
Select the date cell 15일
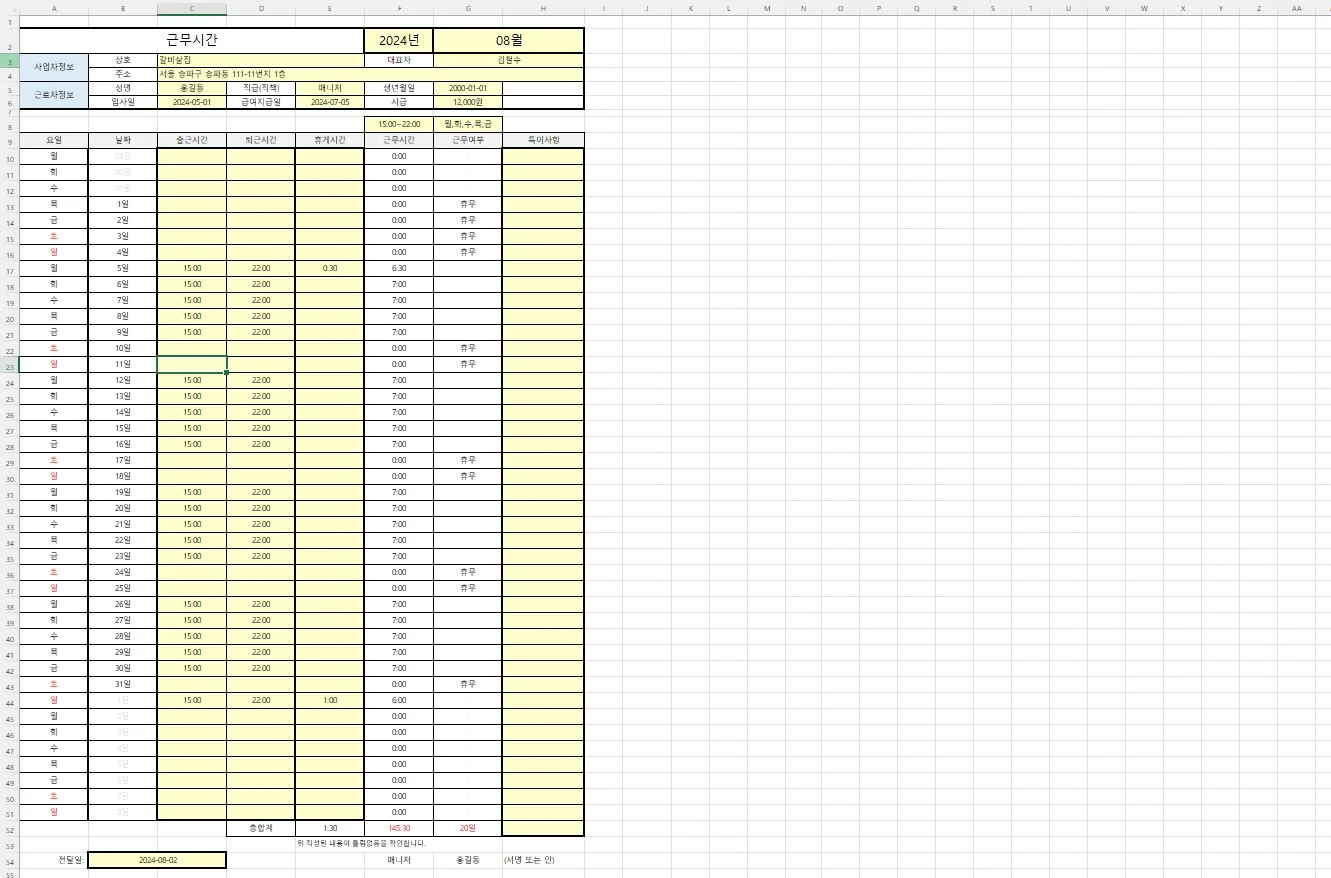click(x=123, y=428)
